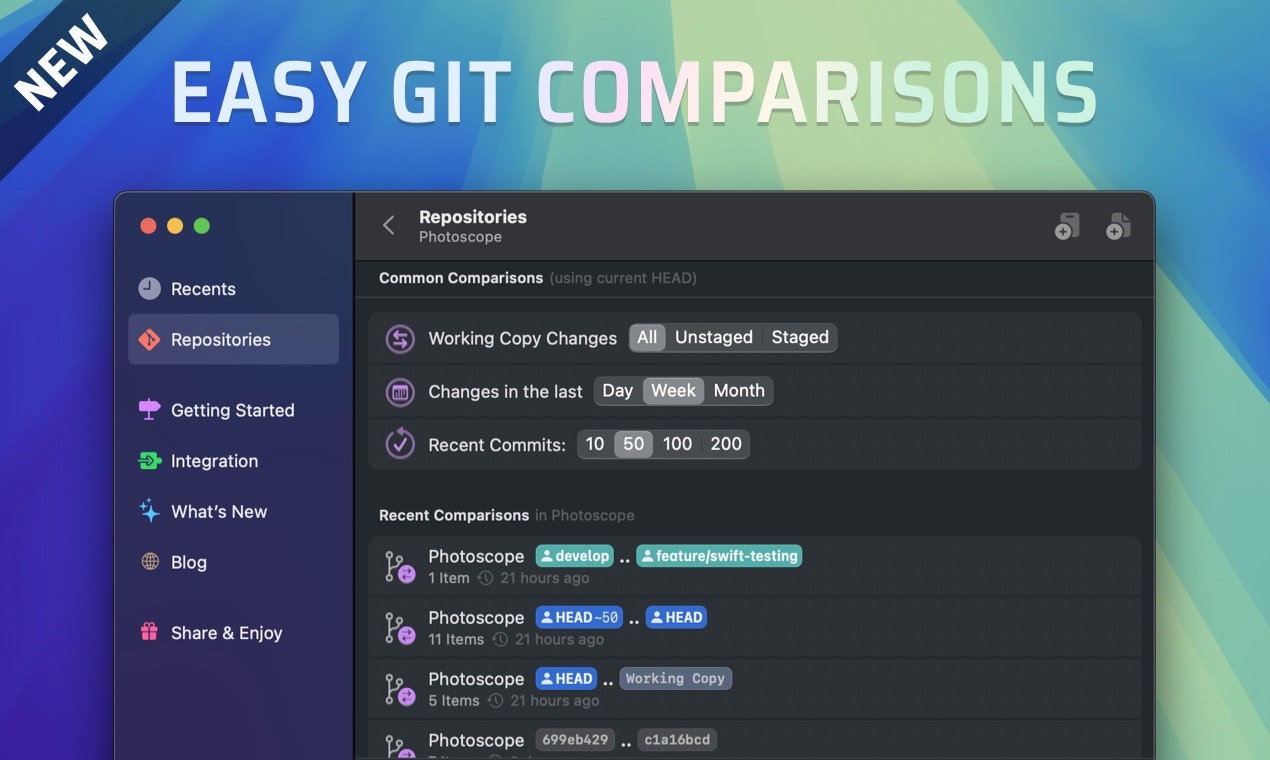The width and height of the screenshot is (1270, 760).
Task: Open Getting Started in the sidebar
Action: click(234, 410)
